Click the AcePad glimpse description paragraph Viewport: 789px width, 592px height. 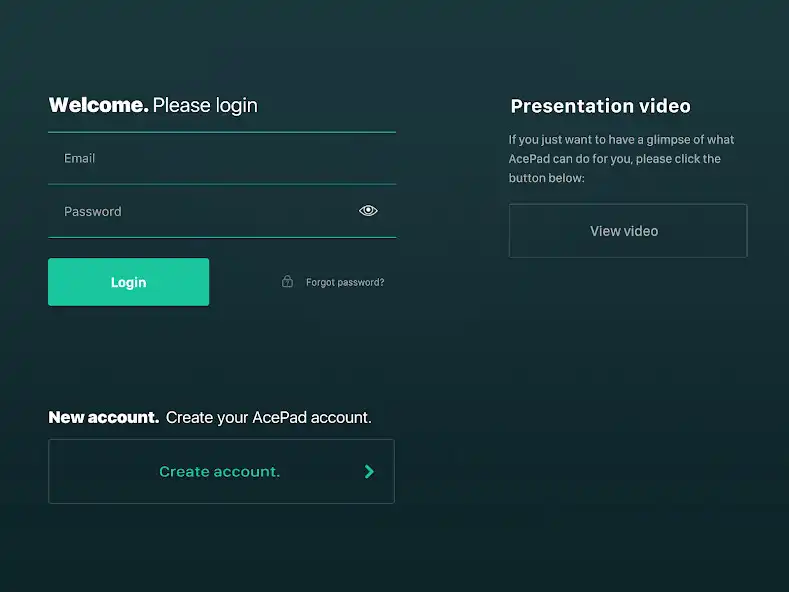621,159
